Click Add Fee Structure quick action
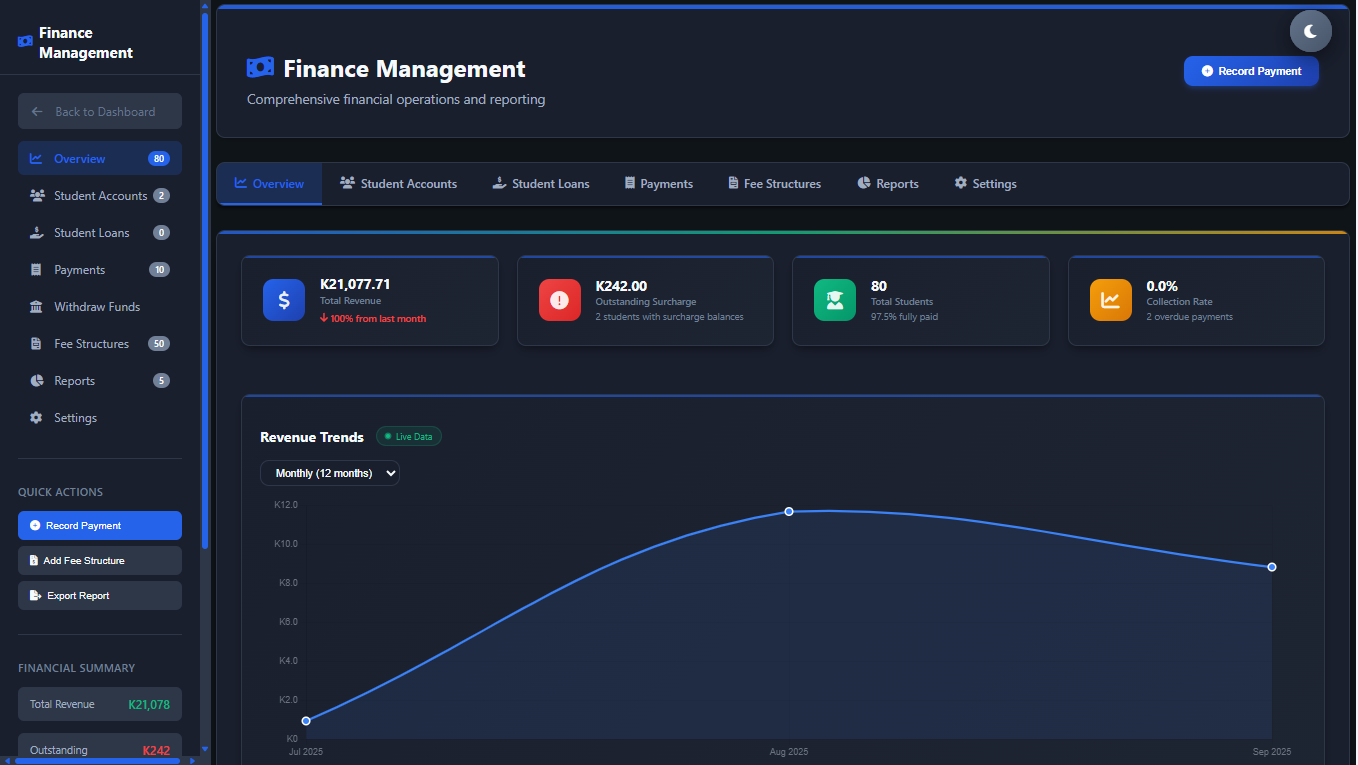Image resolution: width=1358 pixels, height=765 pixels. pyautogui.click(x=100, y=561)
